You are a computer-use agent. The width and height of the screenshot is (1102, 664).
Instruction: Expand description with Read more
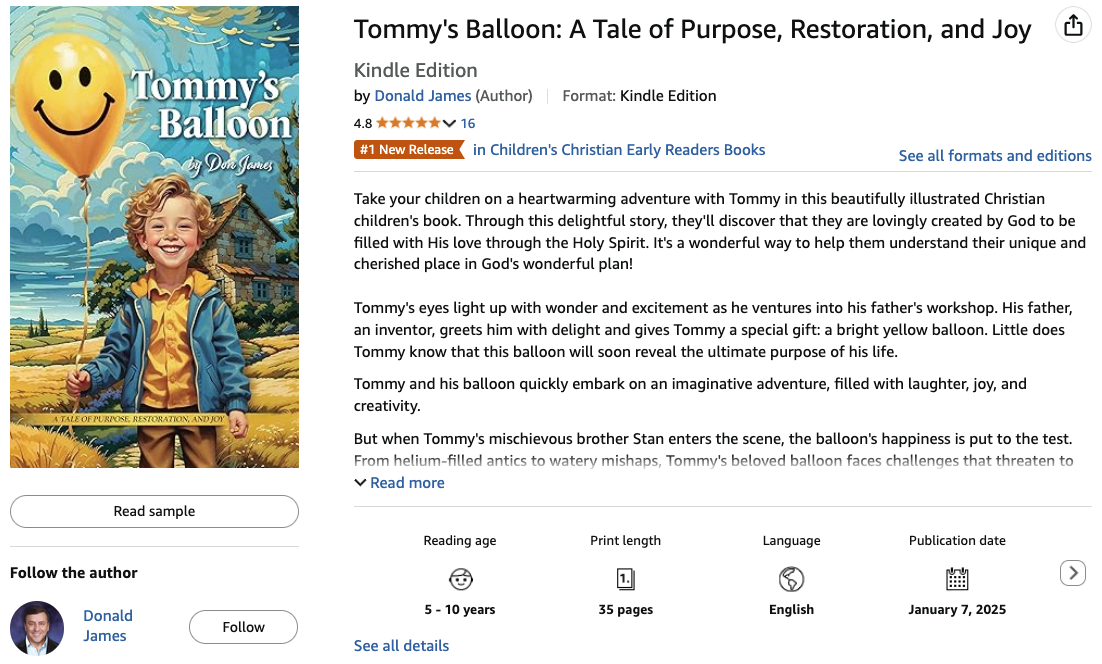400,483
